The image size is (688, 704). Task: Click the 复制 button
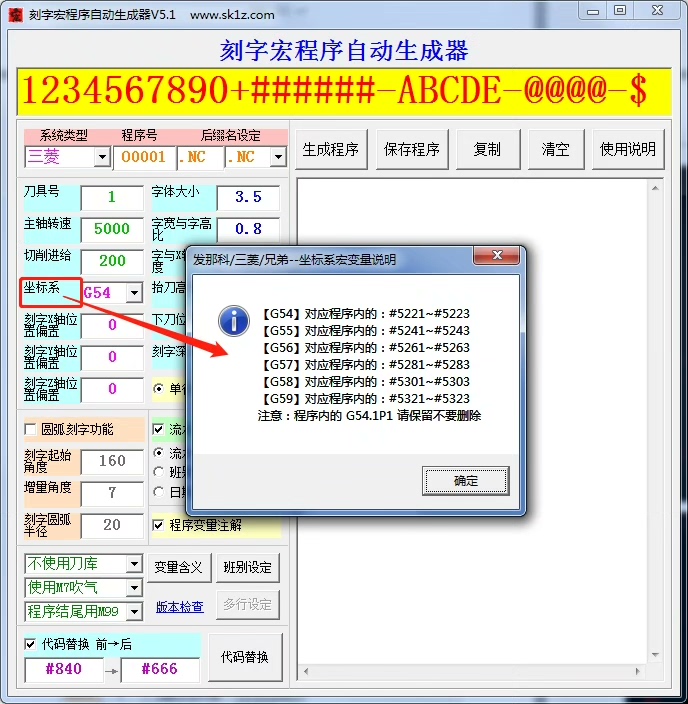(488, 150)
